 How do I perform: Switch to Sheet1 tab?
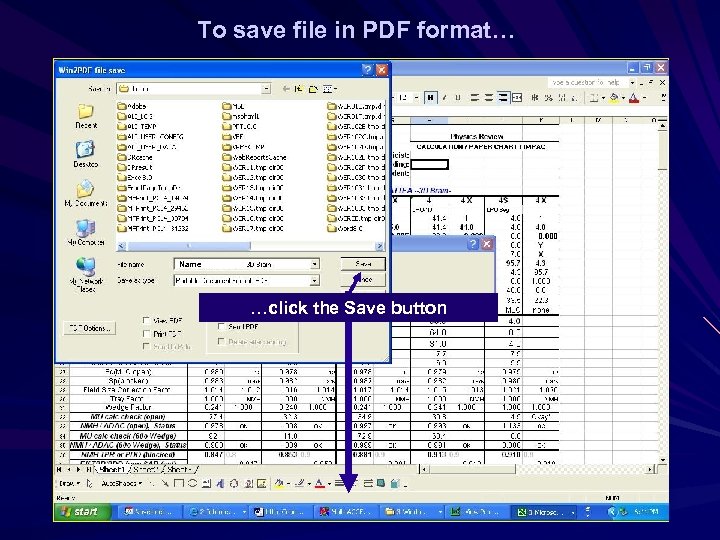point(112,469)
